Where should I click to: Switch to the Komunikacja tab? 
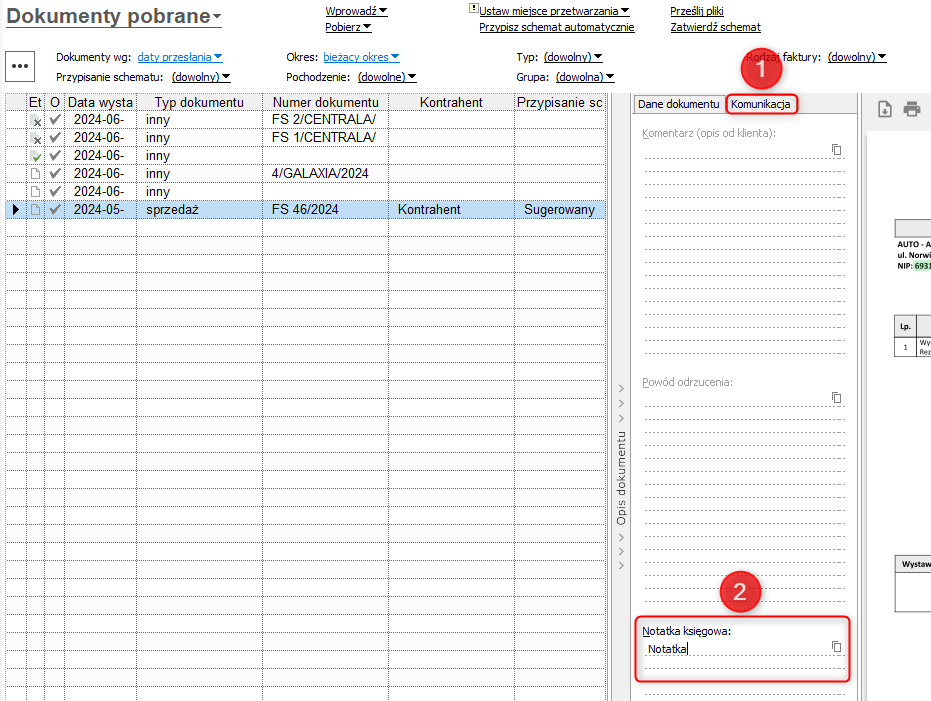tap(761, 104)
